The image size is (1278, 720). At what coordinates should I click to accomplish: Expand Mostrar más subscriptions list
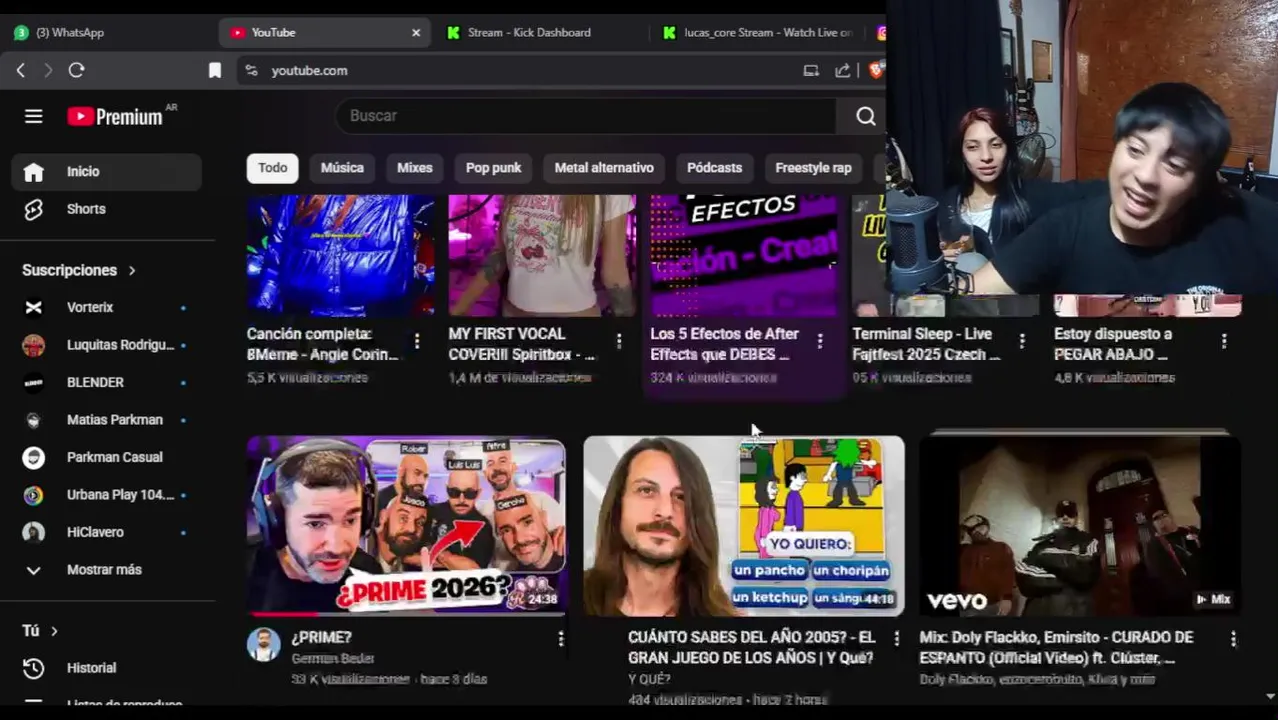click(x=107, y=570)
